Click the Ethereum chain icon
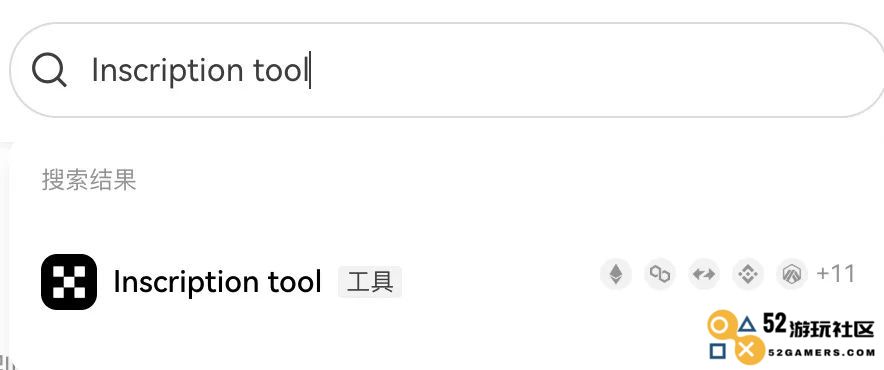Screen dimensions: 884x370 tap(616, 274)
